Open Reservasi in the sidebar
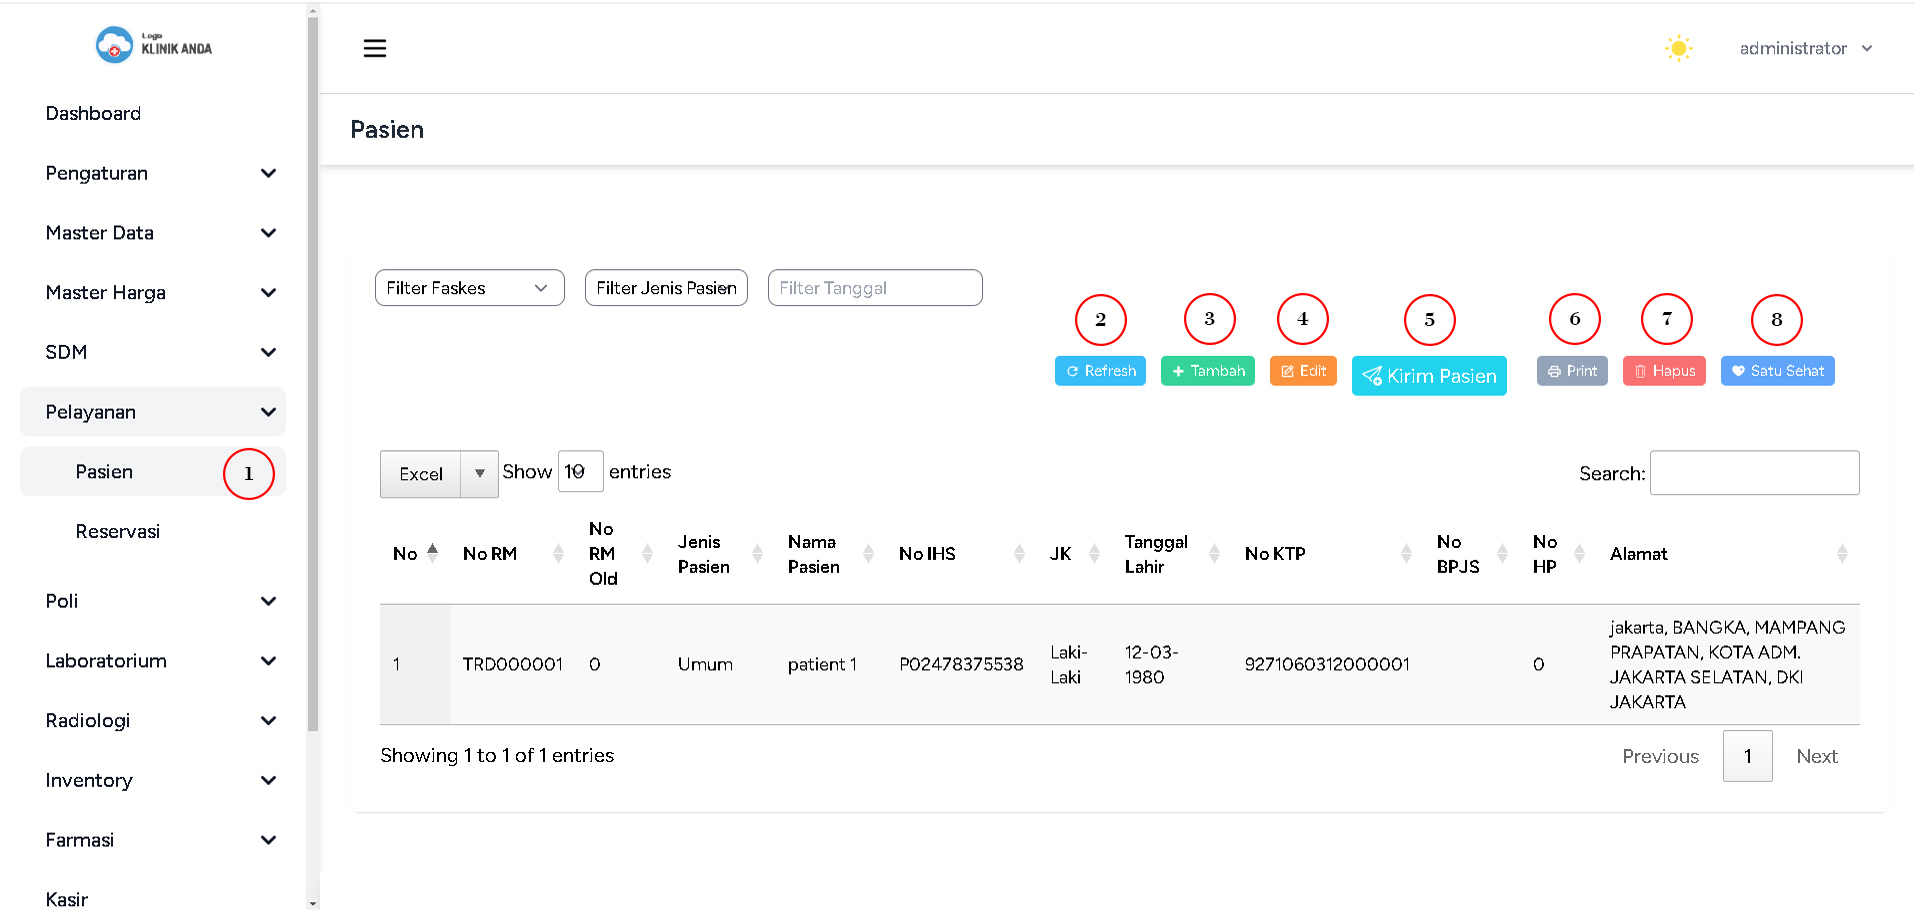 [x=118, y=531]
